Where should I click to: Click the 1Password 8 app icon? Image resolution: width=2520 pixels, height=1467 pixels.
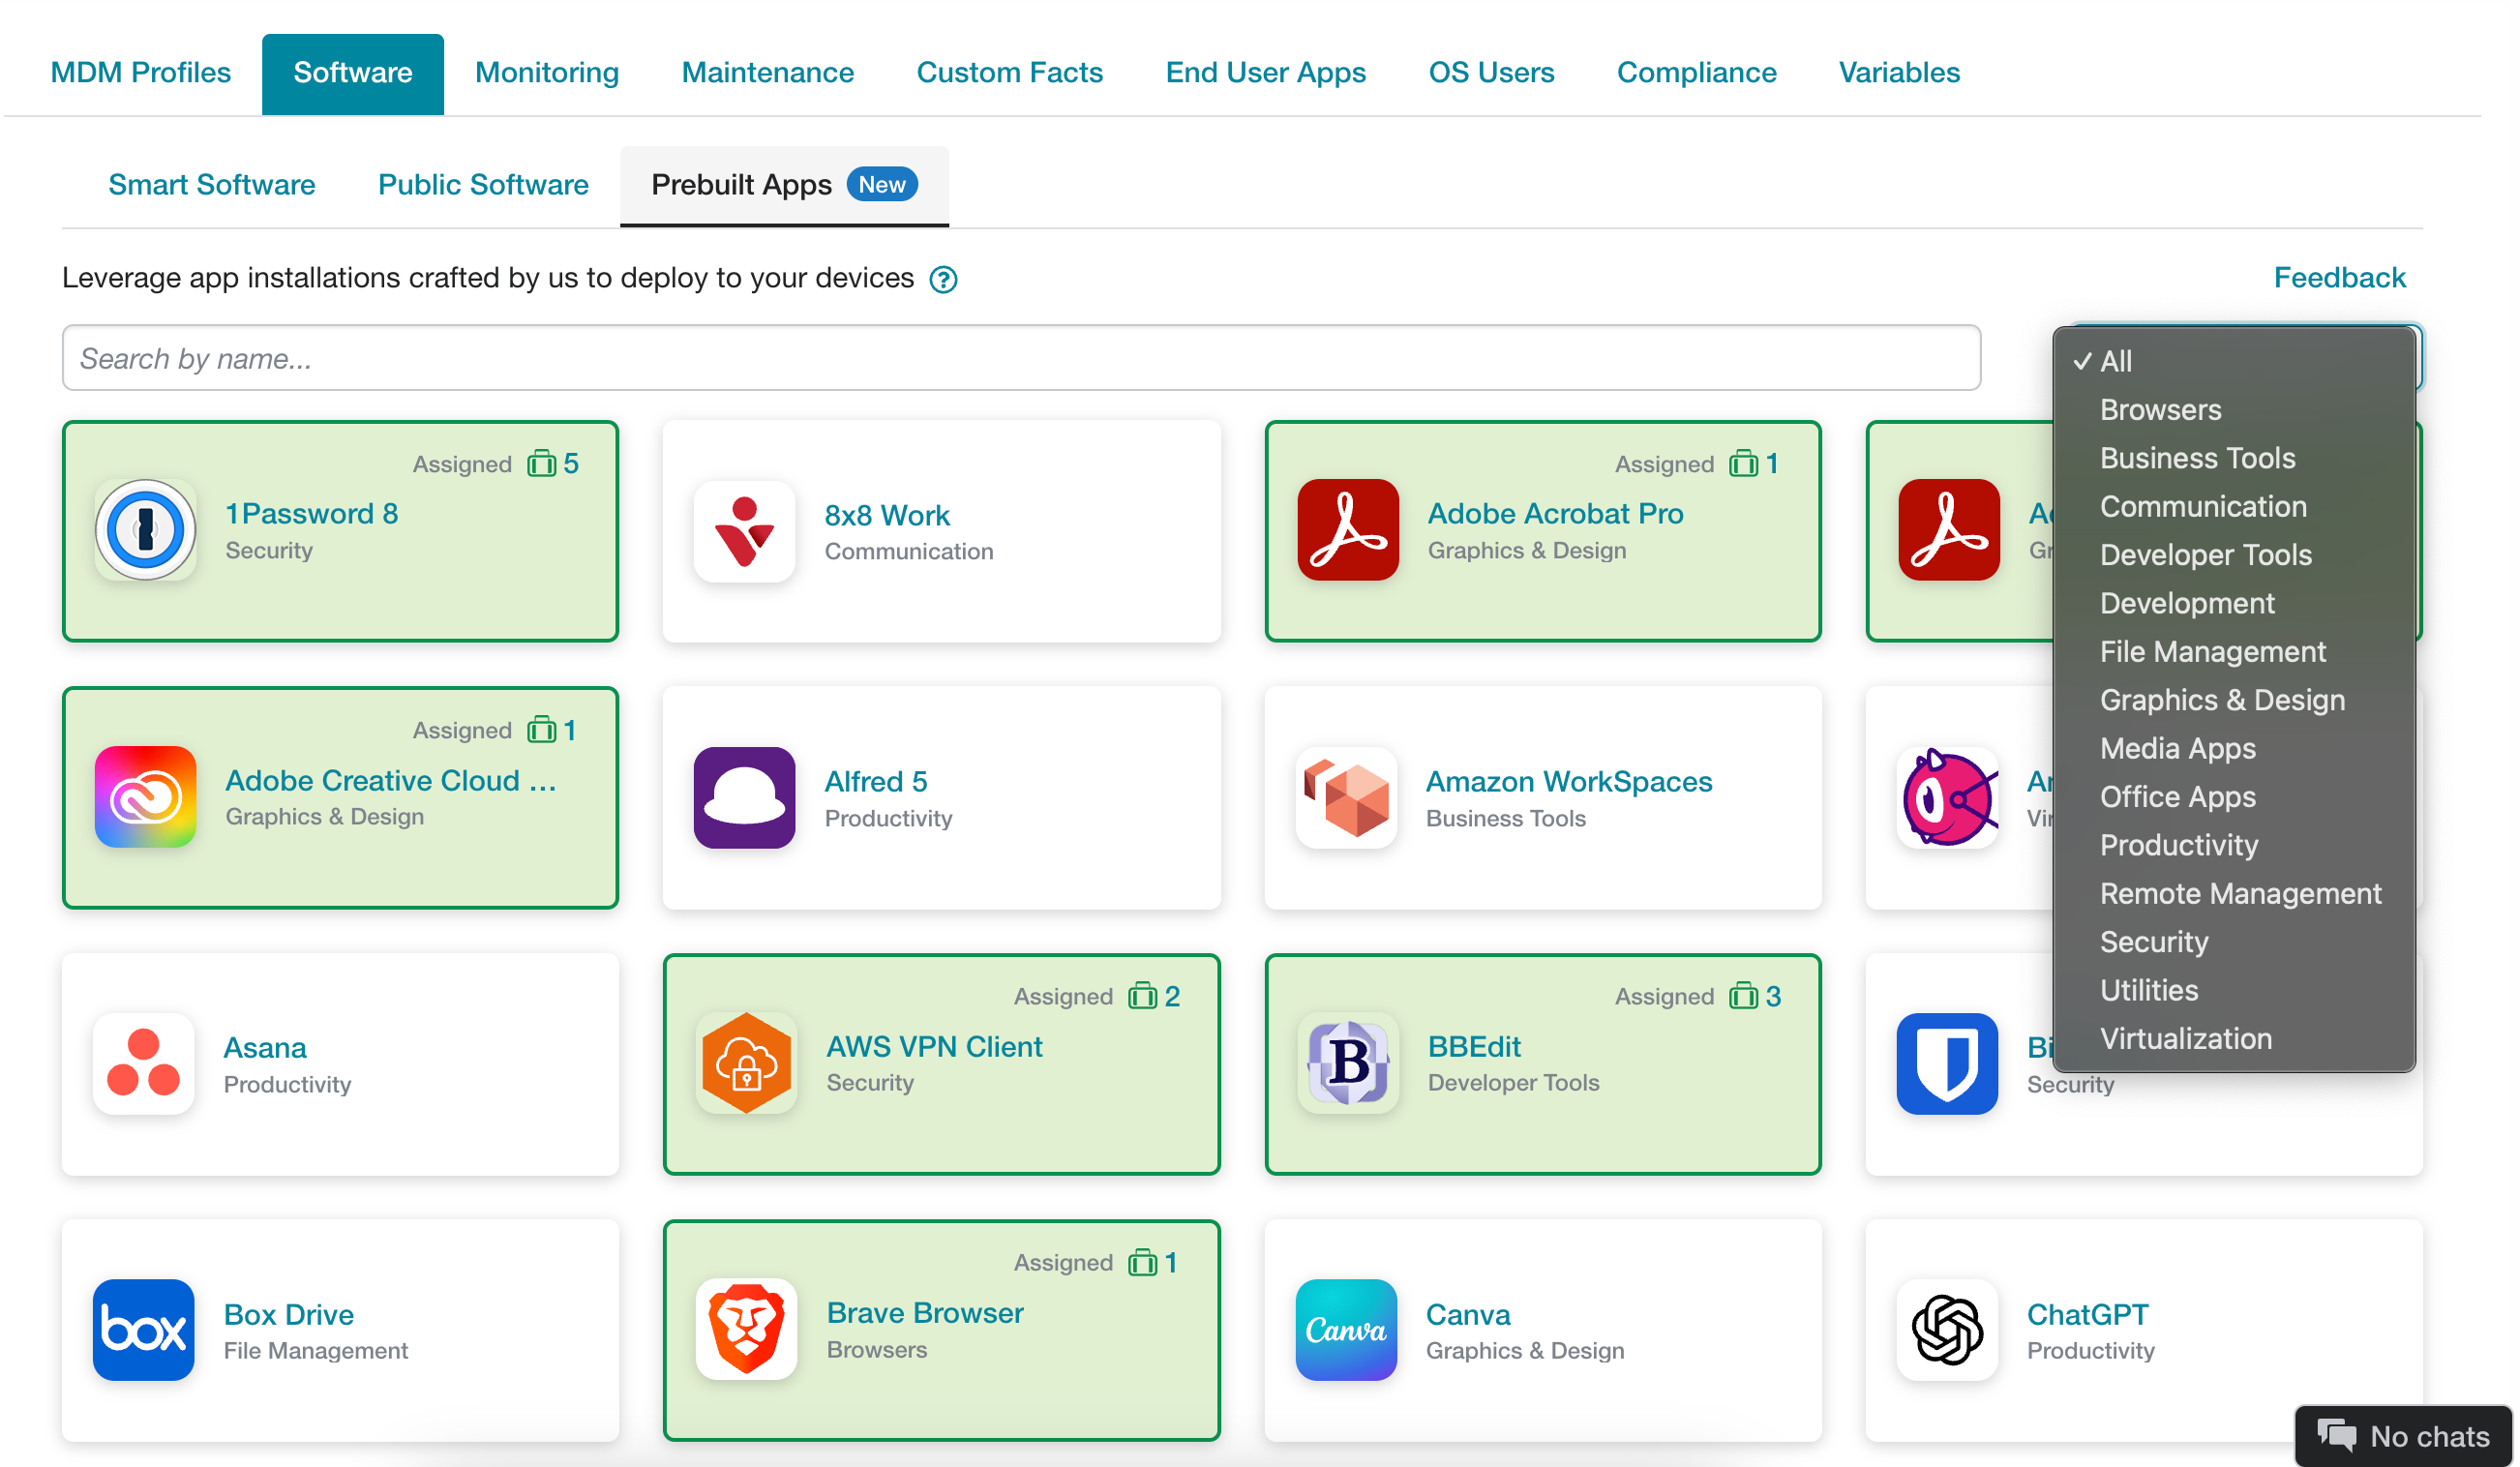[x=145, y=530]
